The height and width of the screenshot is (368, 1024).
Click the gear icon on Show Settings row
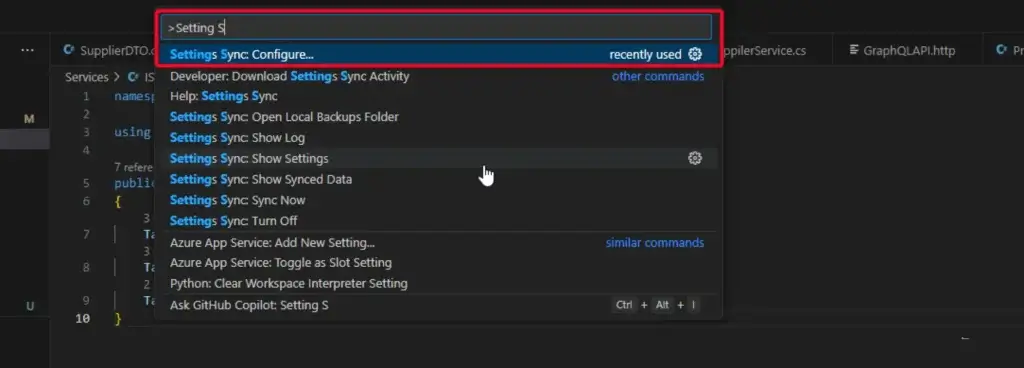(x=696, y=158)
